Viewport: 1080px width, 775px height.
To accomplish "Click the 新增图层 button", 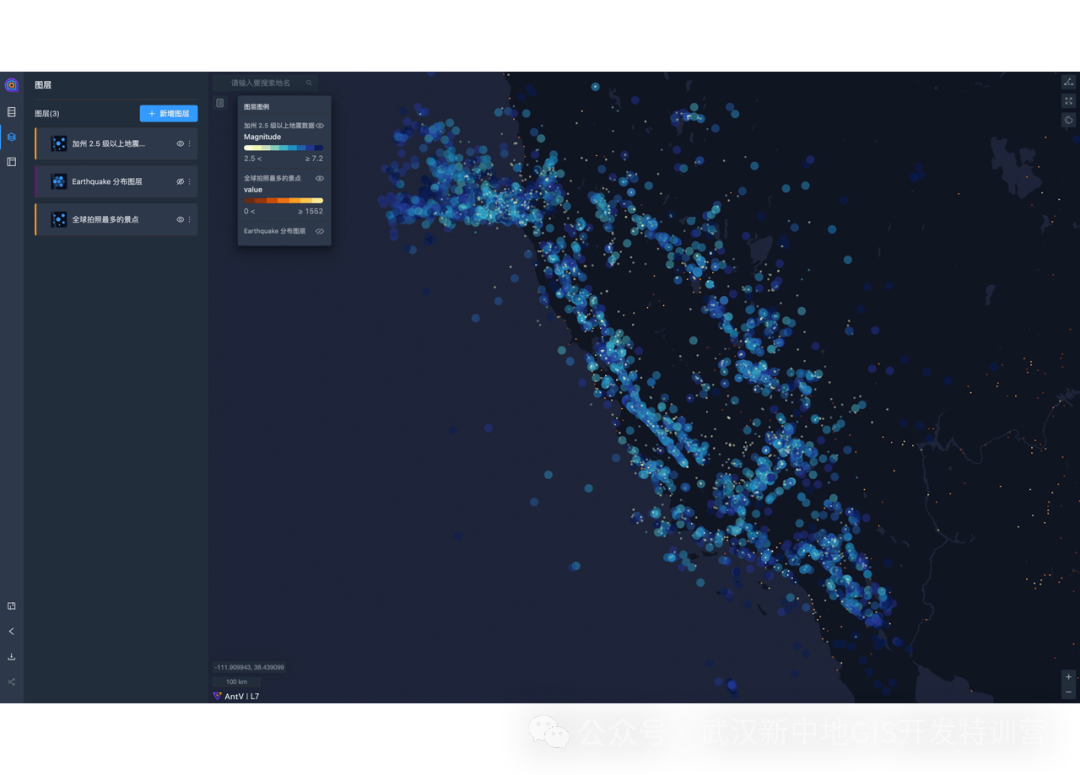I will 168,113.
